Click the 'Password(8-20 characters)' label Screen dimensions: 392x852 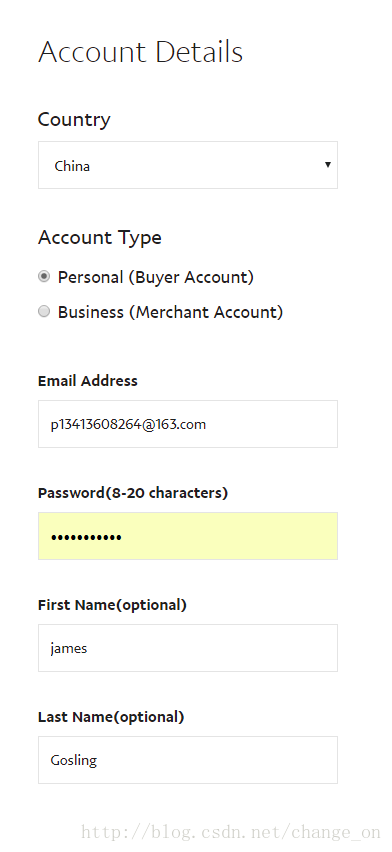click(x=133, y=493)
